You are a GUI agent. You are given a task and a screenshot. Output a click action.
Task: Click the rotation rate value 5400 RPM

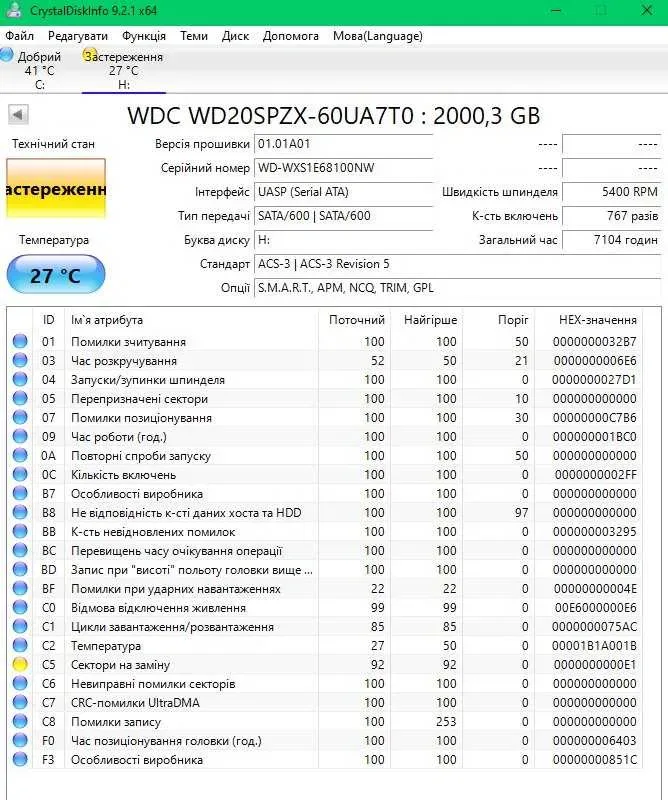tap(611, 192)
